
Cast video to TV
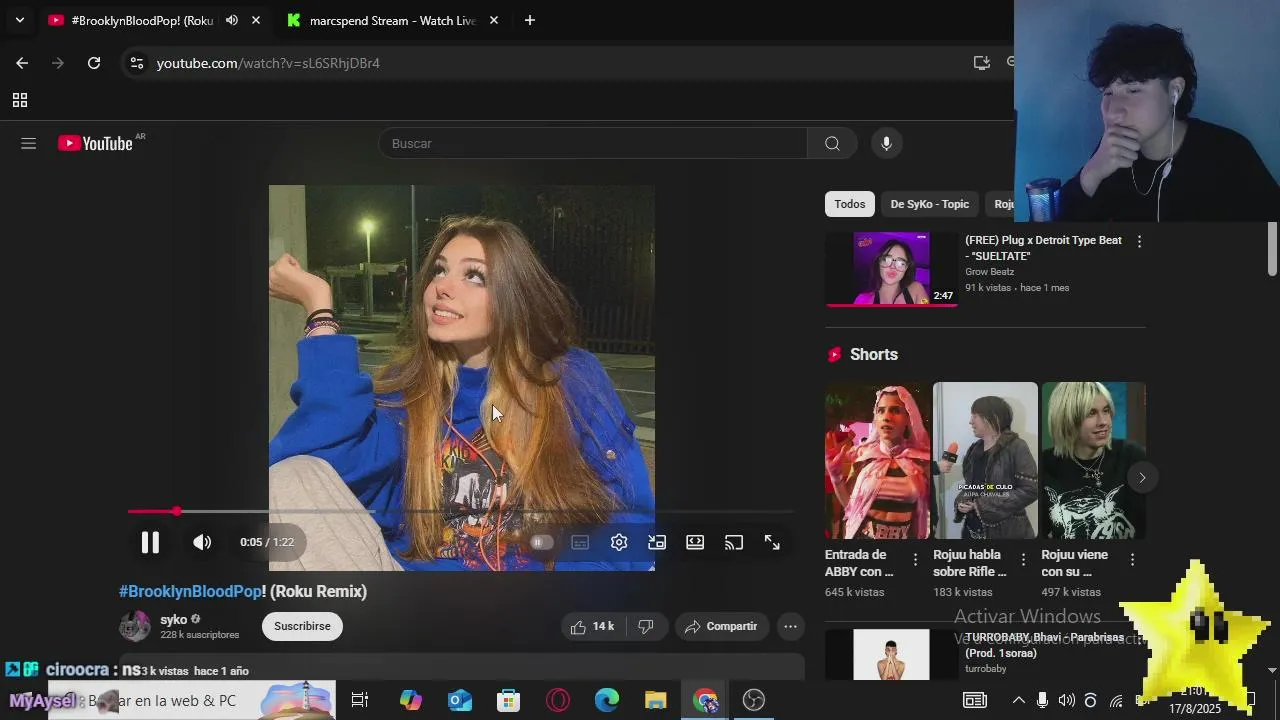click(x=734, y=542)
